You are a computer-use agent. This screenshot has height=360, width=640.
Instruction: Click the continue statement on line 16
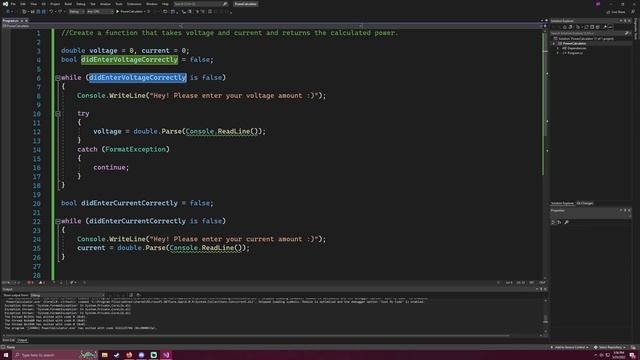(109, 167)
